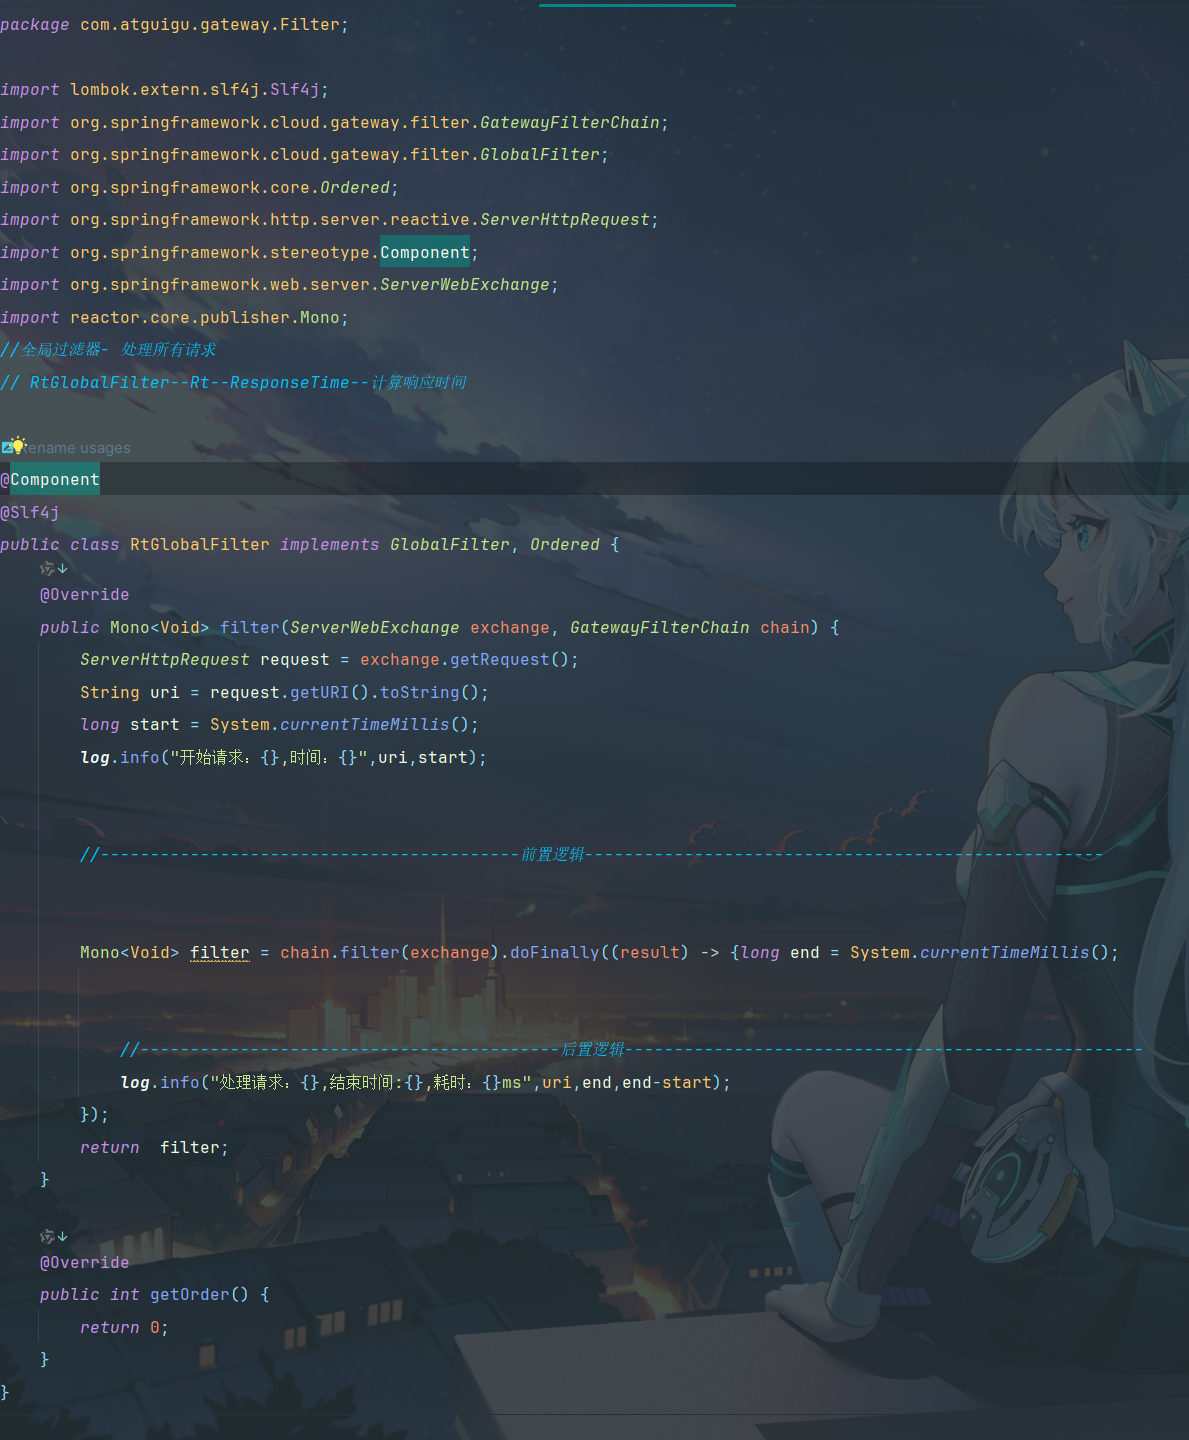Click package name com.atguigu.gateway.Filter
Viewport: 1189px width, 1440px height.
pyautogui.click(x=210, y=25)
